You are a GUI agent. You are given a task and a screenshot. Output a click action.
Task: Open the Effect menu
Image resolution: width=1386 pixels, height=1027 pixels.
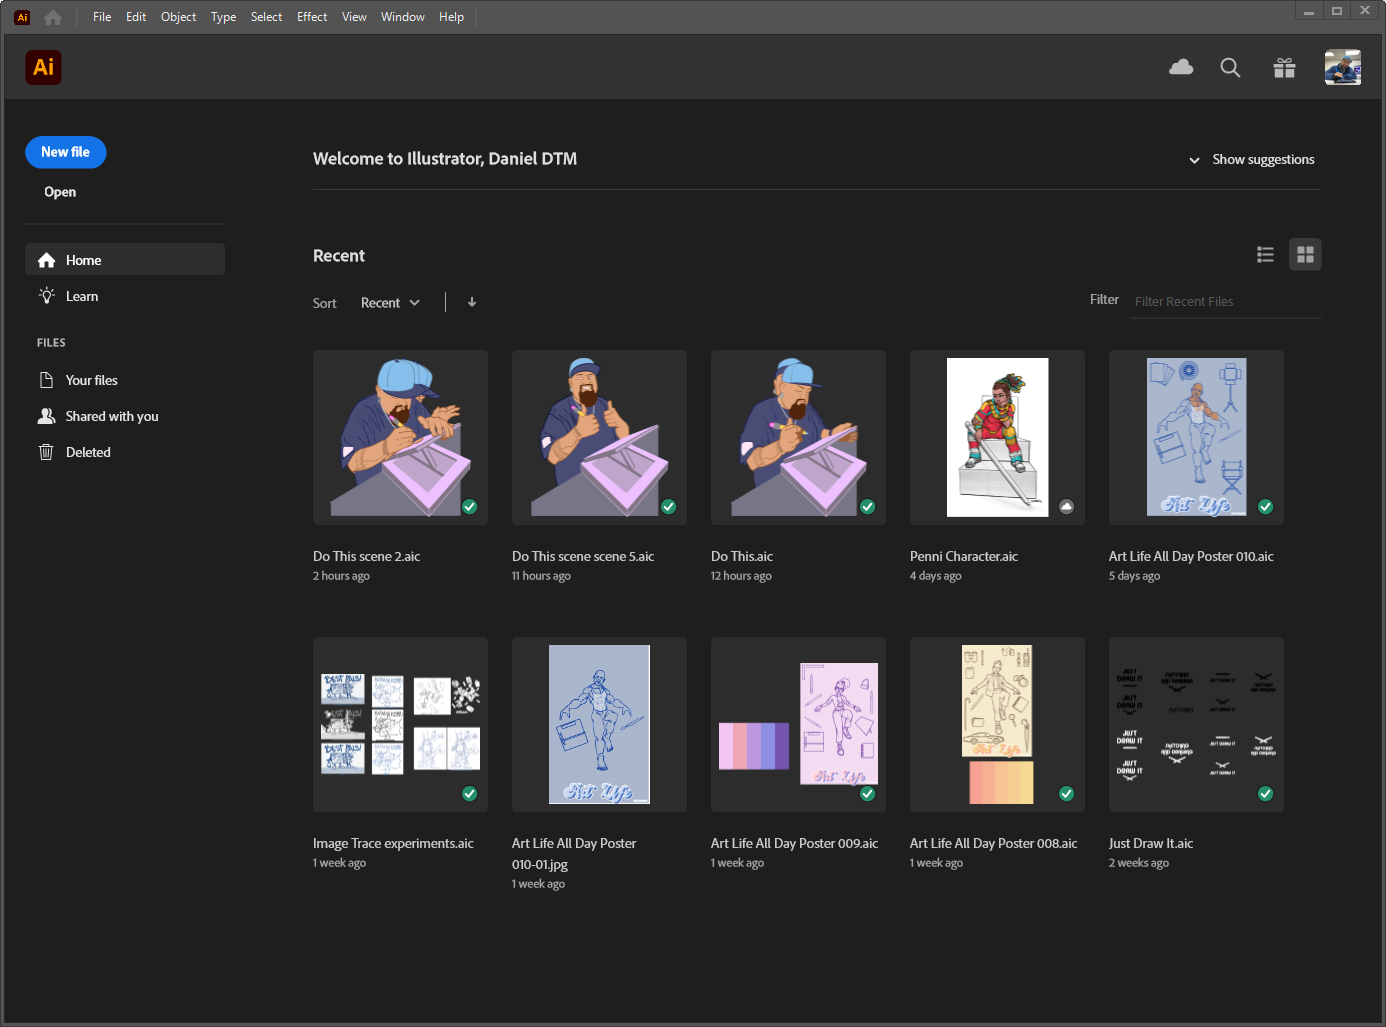click(312, 17)
